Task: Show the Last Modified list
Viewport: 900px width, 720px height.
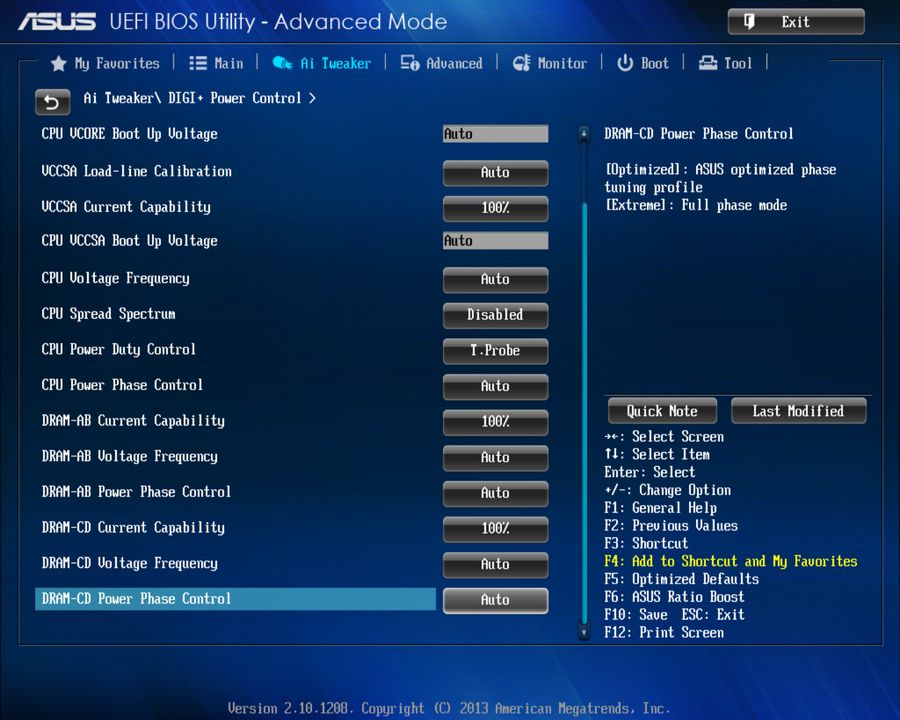Action: pos(798,410)
